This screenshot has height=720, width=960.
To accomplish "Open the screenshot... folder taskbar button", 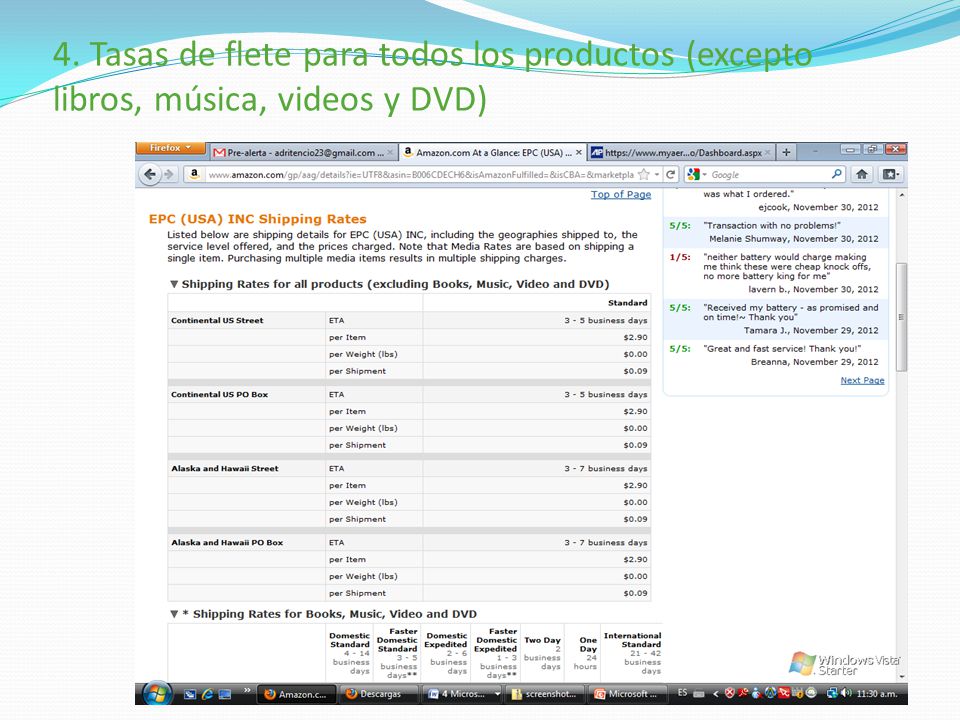I will (544, 694).
